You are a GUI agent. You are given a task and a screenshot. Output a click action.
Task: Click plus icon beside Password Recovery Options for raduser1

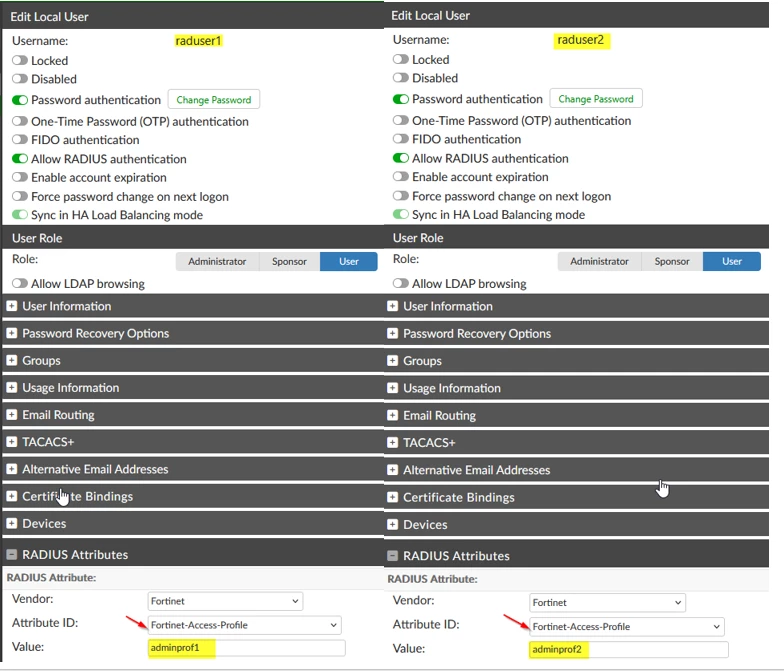tap(12, 333)
